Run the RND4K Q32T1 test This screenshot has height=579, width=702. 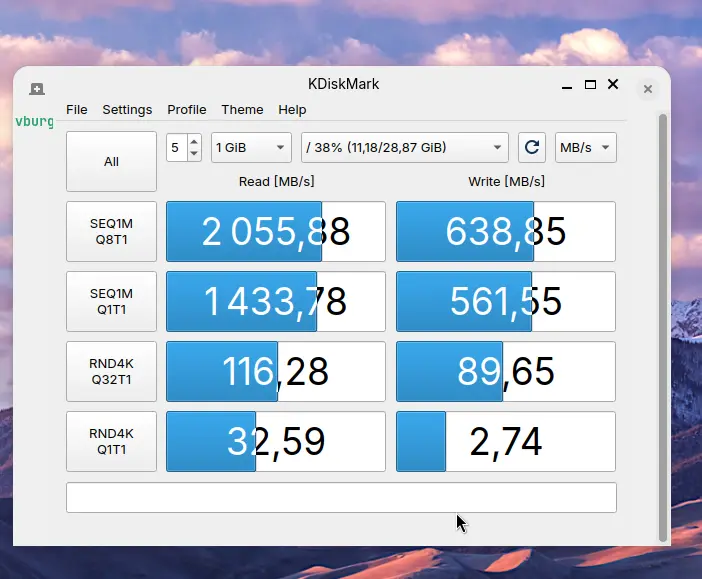point(111,371)
